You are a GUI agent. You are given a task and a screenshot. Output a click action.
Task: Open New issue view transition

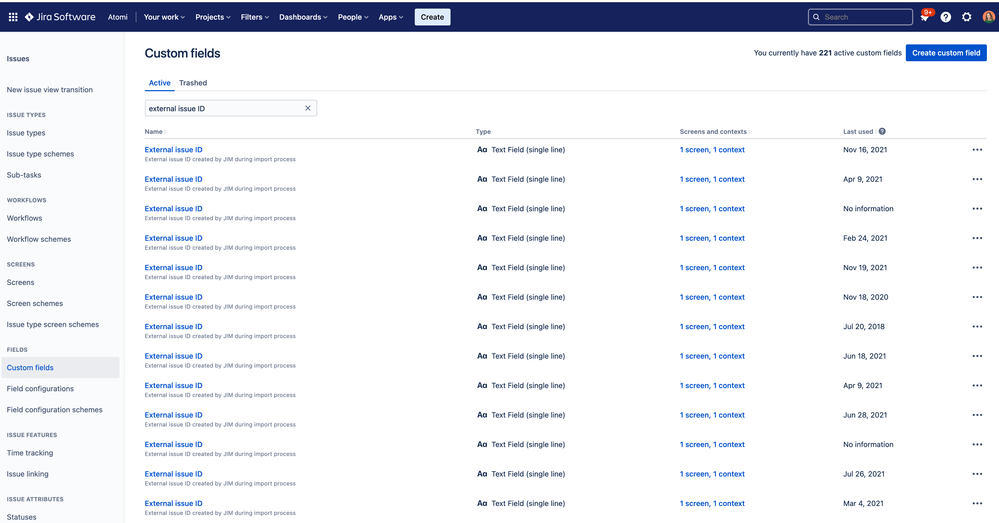pos(50,90)
